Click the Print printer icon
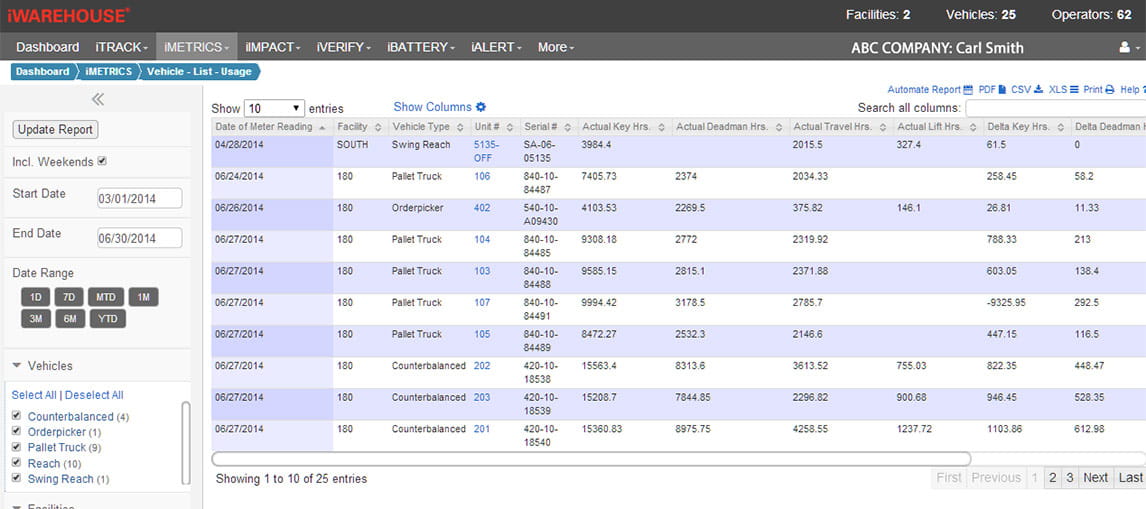This screenshot has width=1146, height=509. pyautogui.click(x=1109, y=90)
